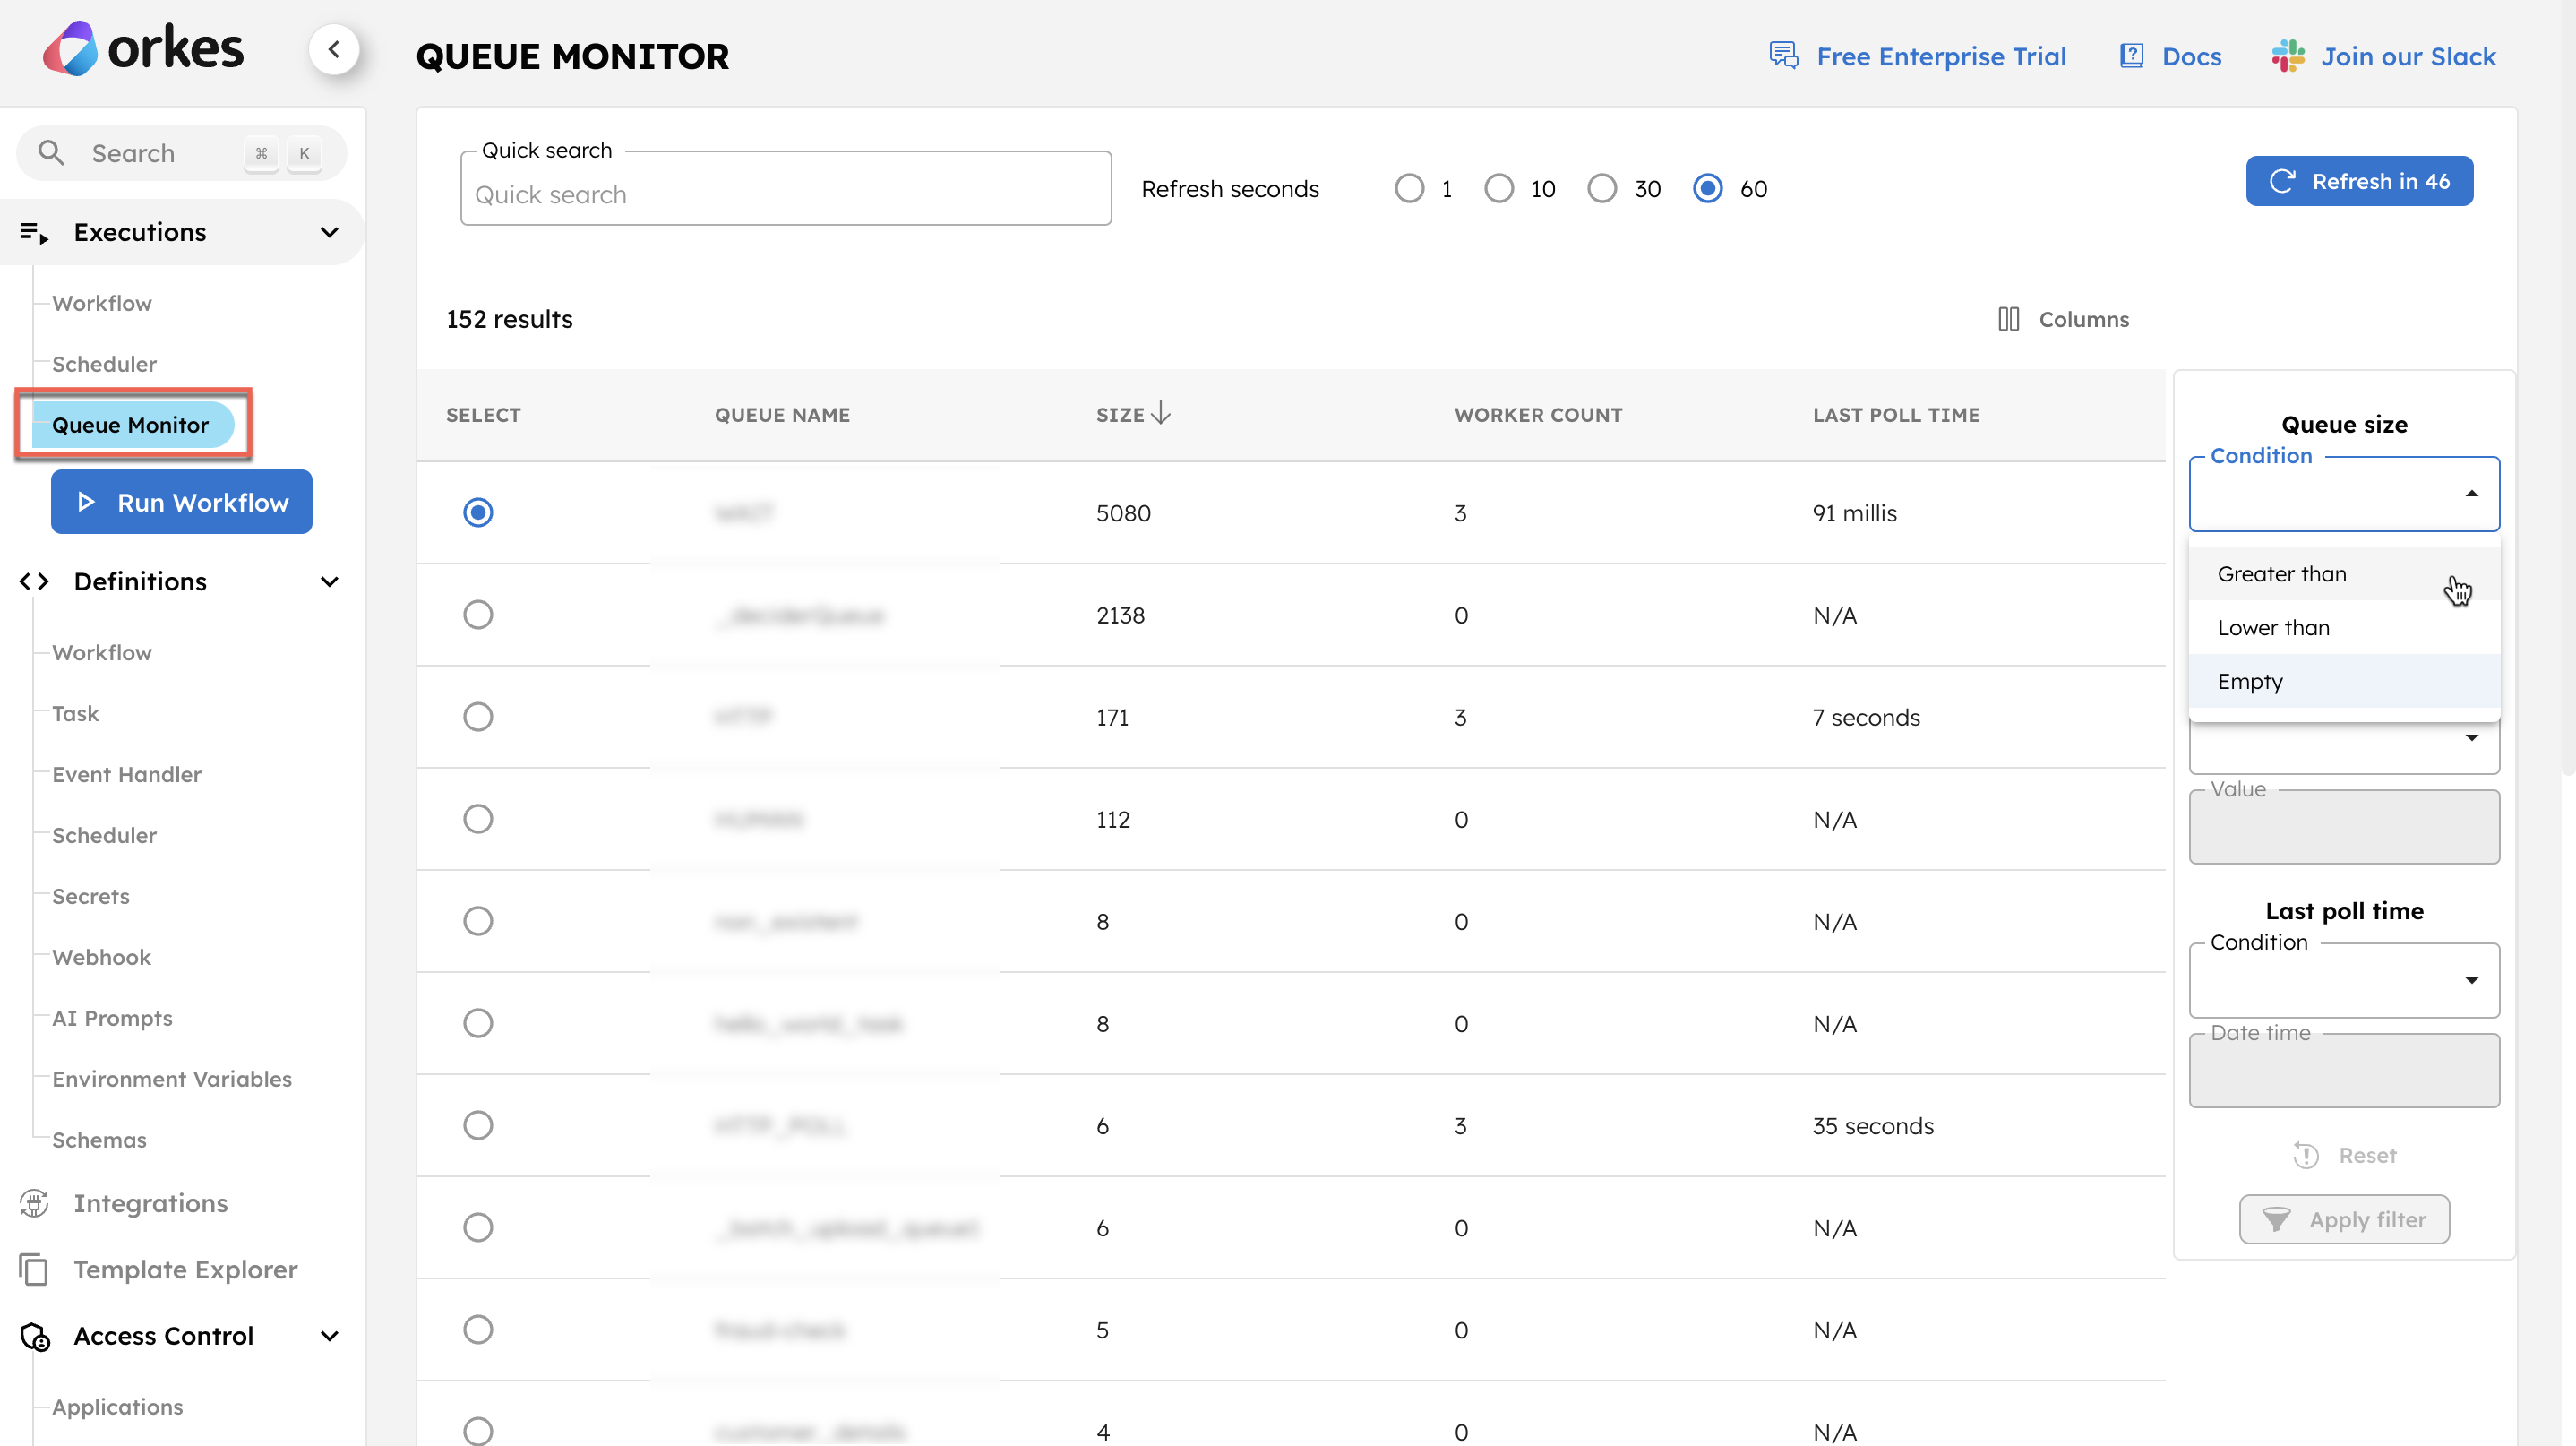Screen dimensions: 2576x1446
Task: Select the queue row with size 5080
Action: click(478, 512)
